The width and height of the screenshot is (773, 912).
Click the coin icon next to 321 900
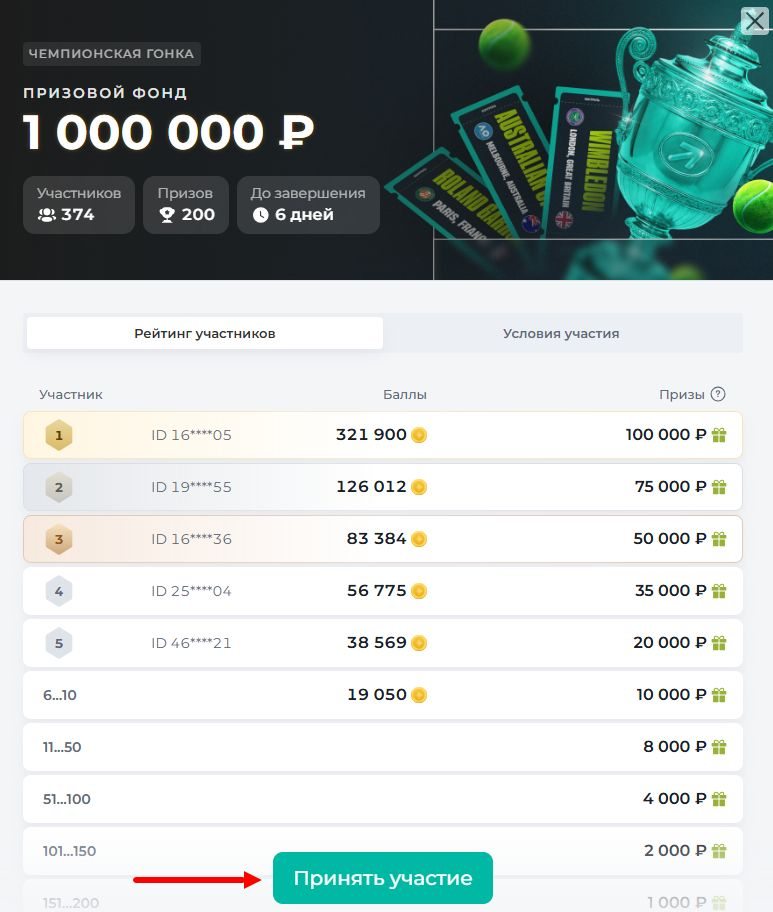(419, 435)
